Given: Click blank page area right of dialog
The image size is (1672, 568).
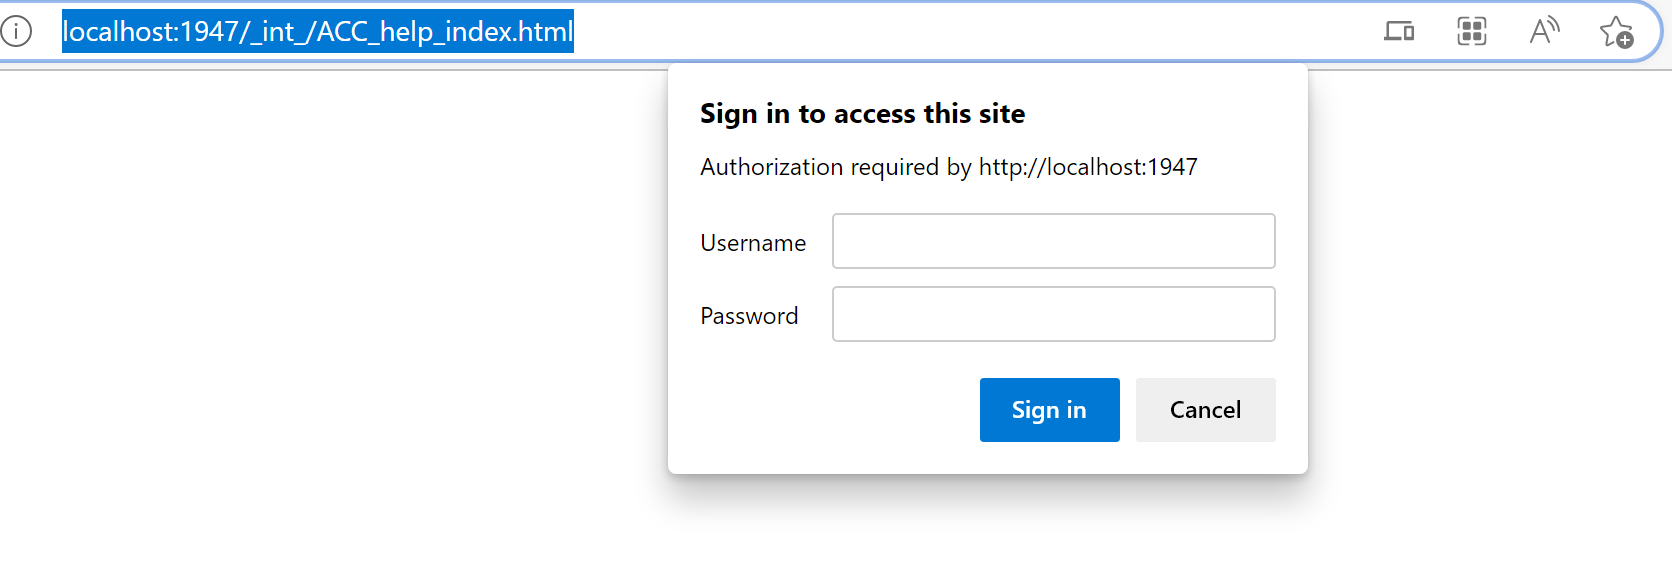Looking at the screenshot, I should 1490,300.
